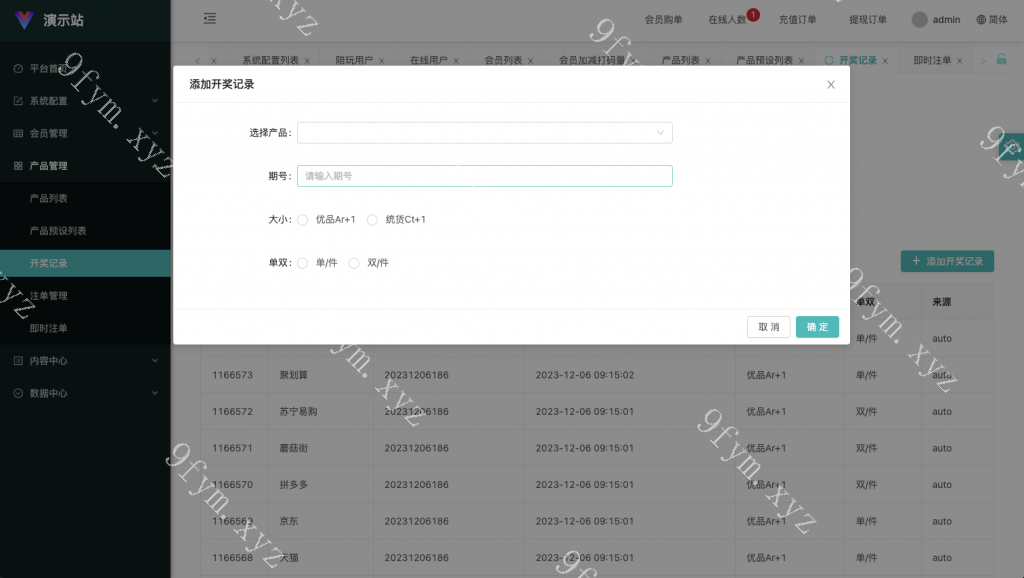Close the 即时注单 tab
Screen dimensions: 1024x578
(959, 61)
